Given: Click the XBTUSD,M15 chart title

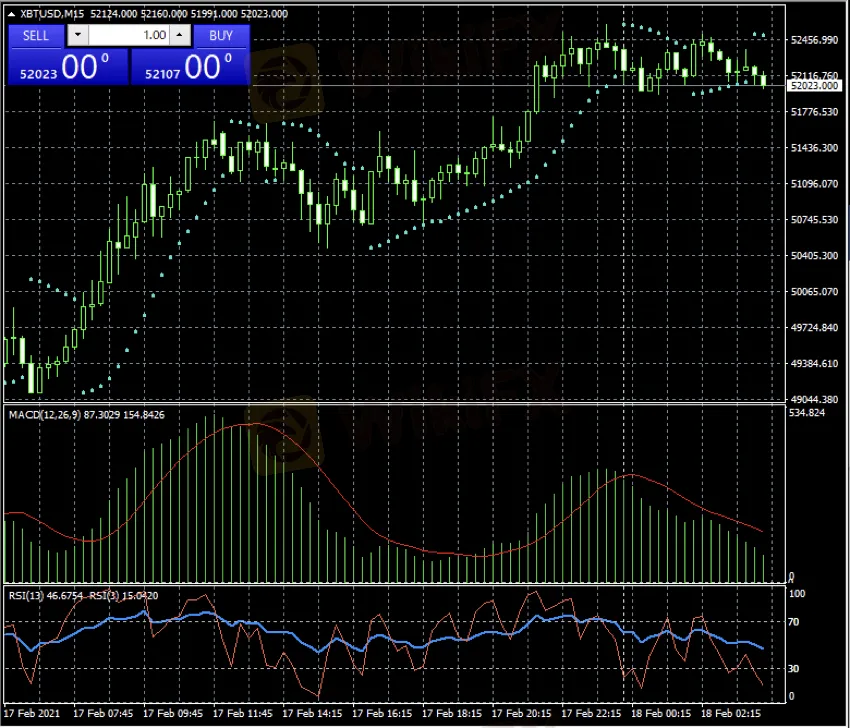Looking at the screenshot, I should 52,14.
